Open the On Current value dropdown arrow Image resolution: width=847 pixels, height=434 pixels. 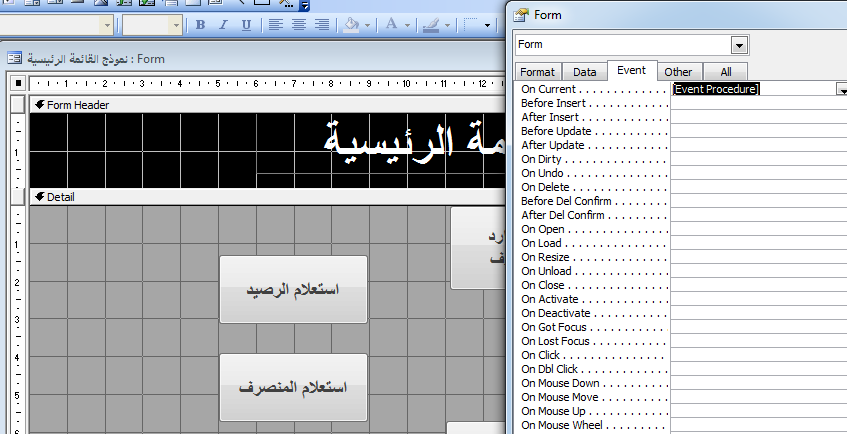841,90
